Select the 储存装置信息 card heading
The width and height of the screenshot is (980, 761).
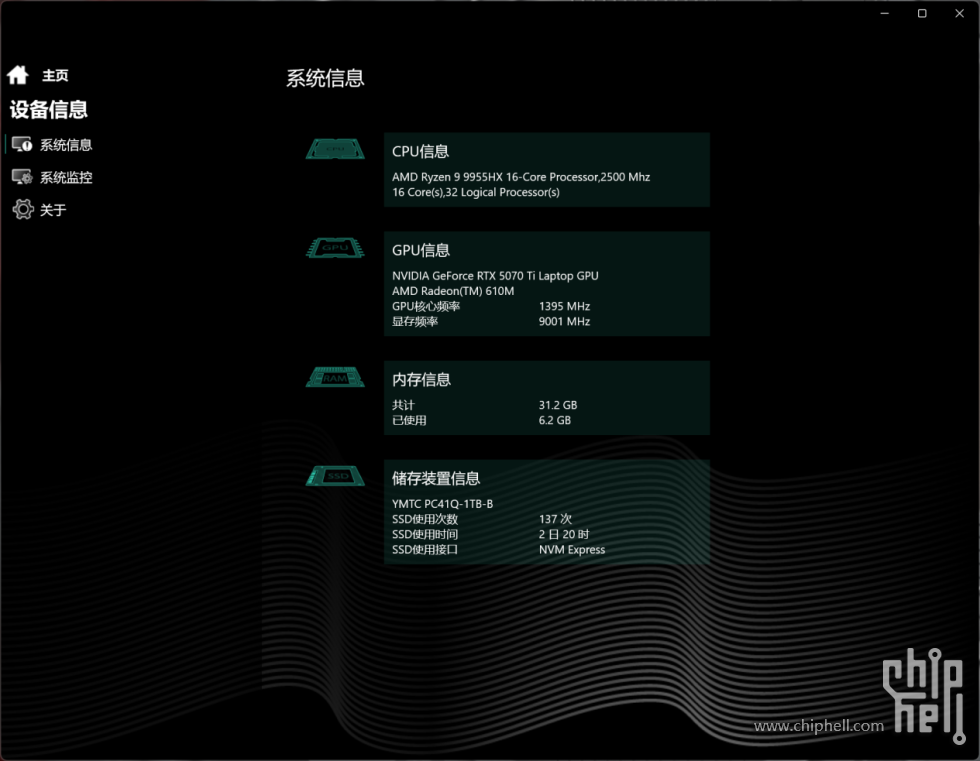pos(436,478)
